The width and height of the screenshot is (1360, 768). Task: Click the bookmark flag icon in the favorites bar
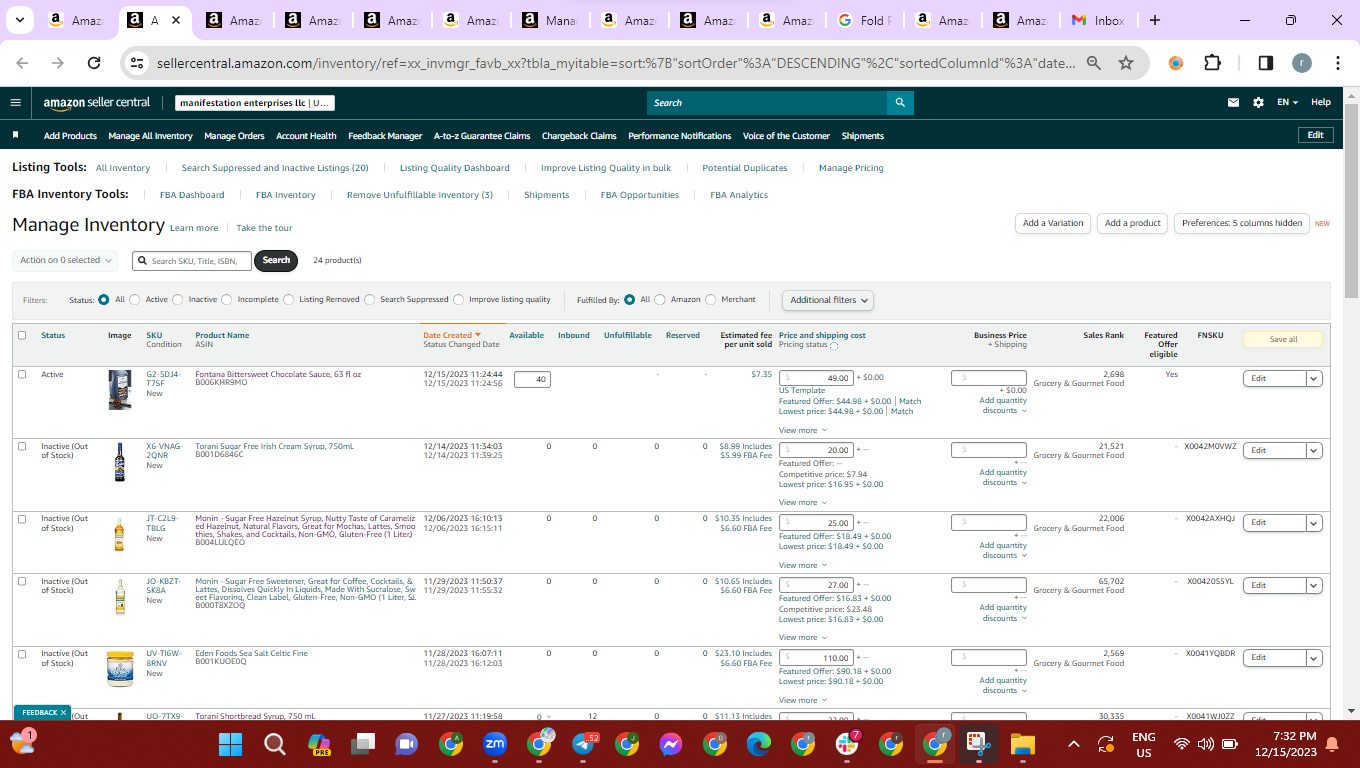point(15,135)
